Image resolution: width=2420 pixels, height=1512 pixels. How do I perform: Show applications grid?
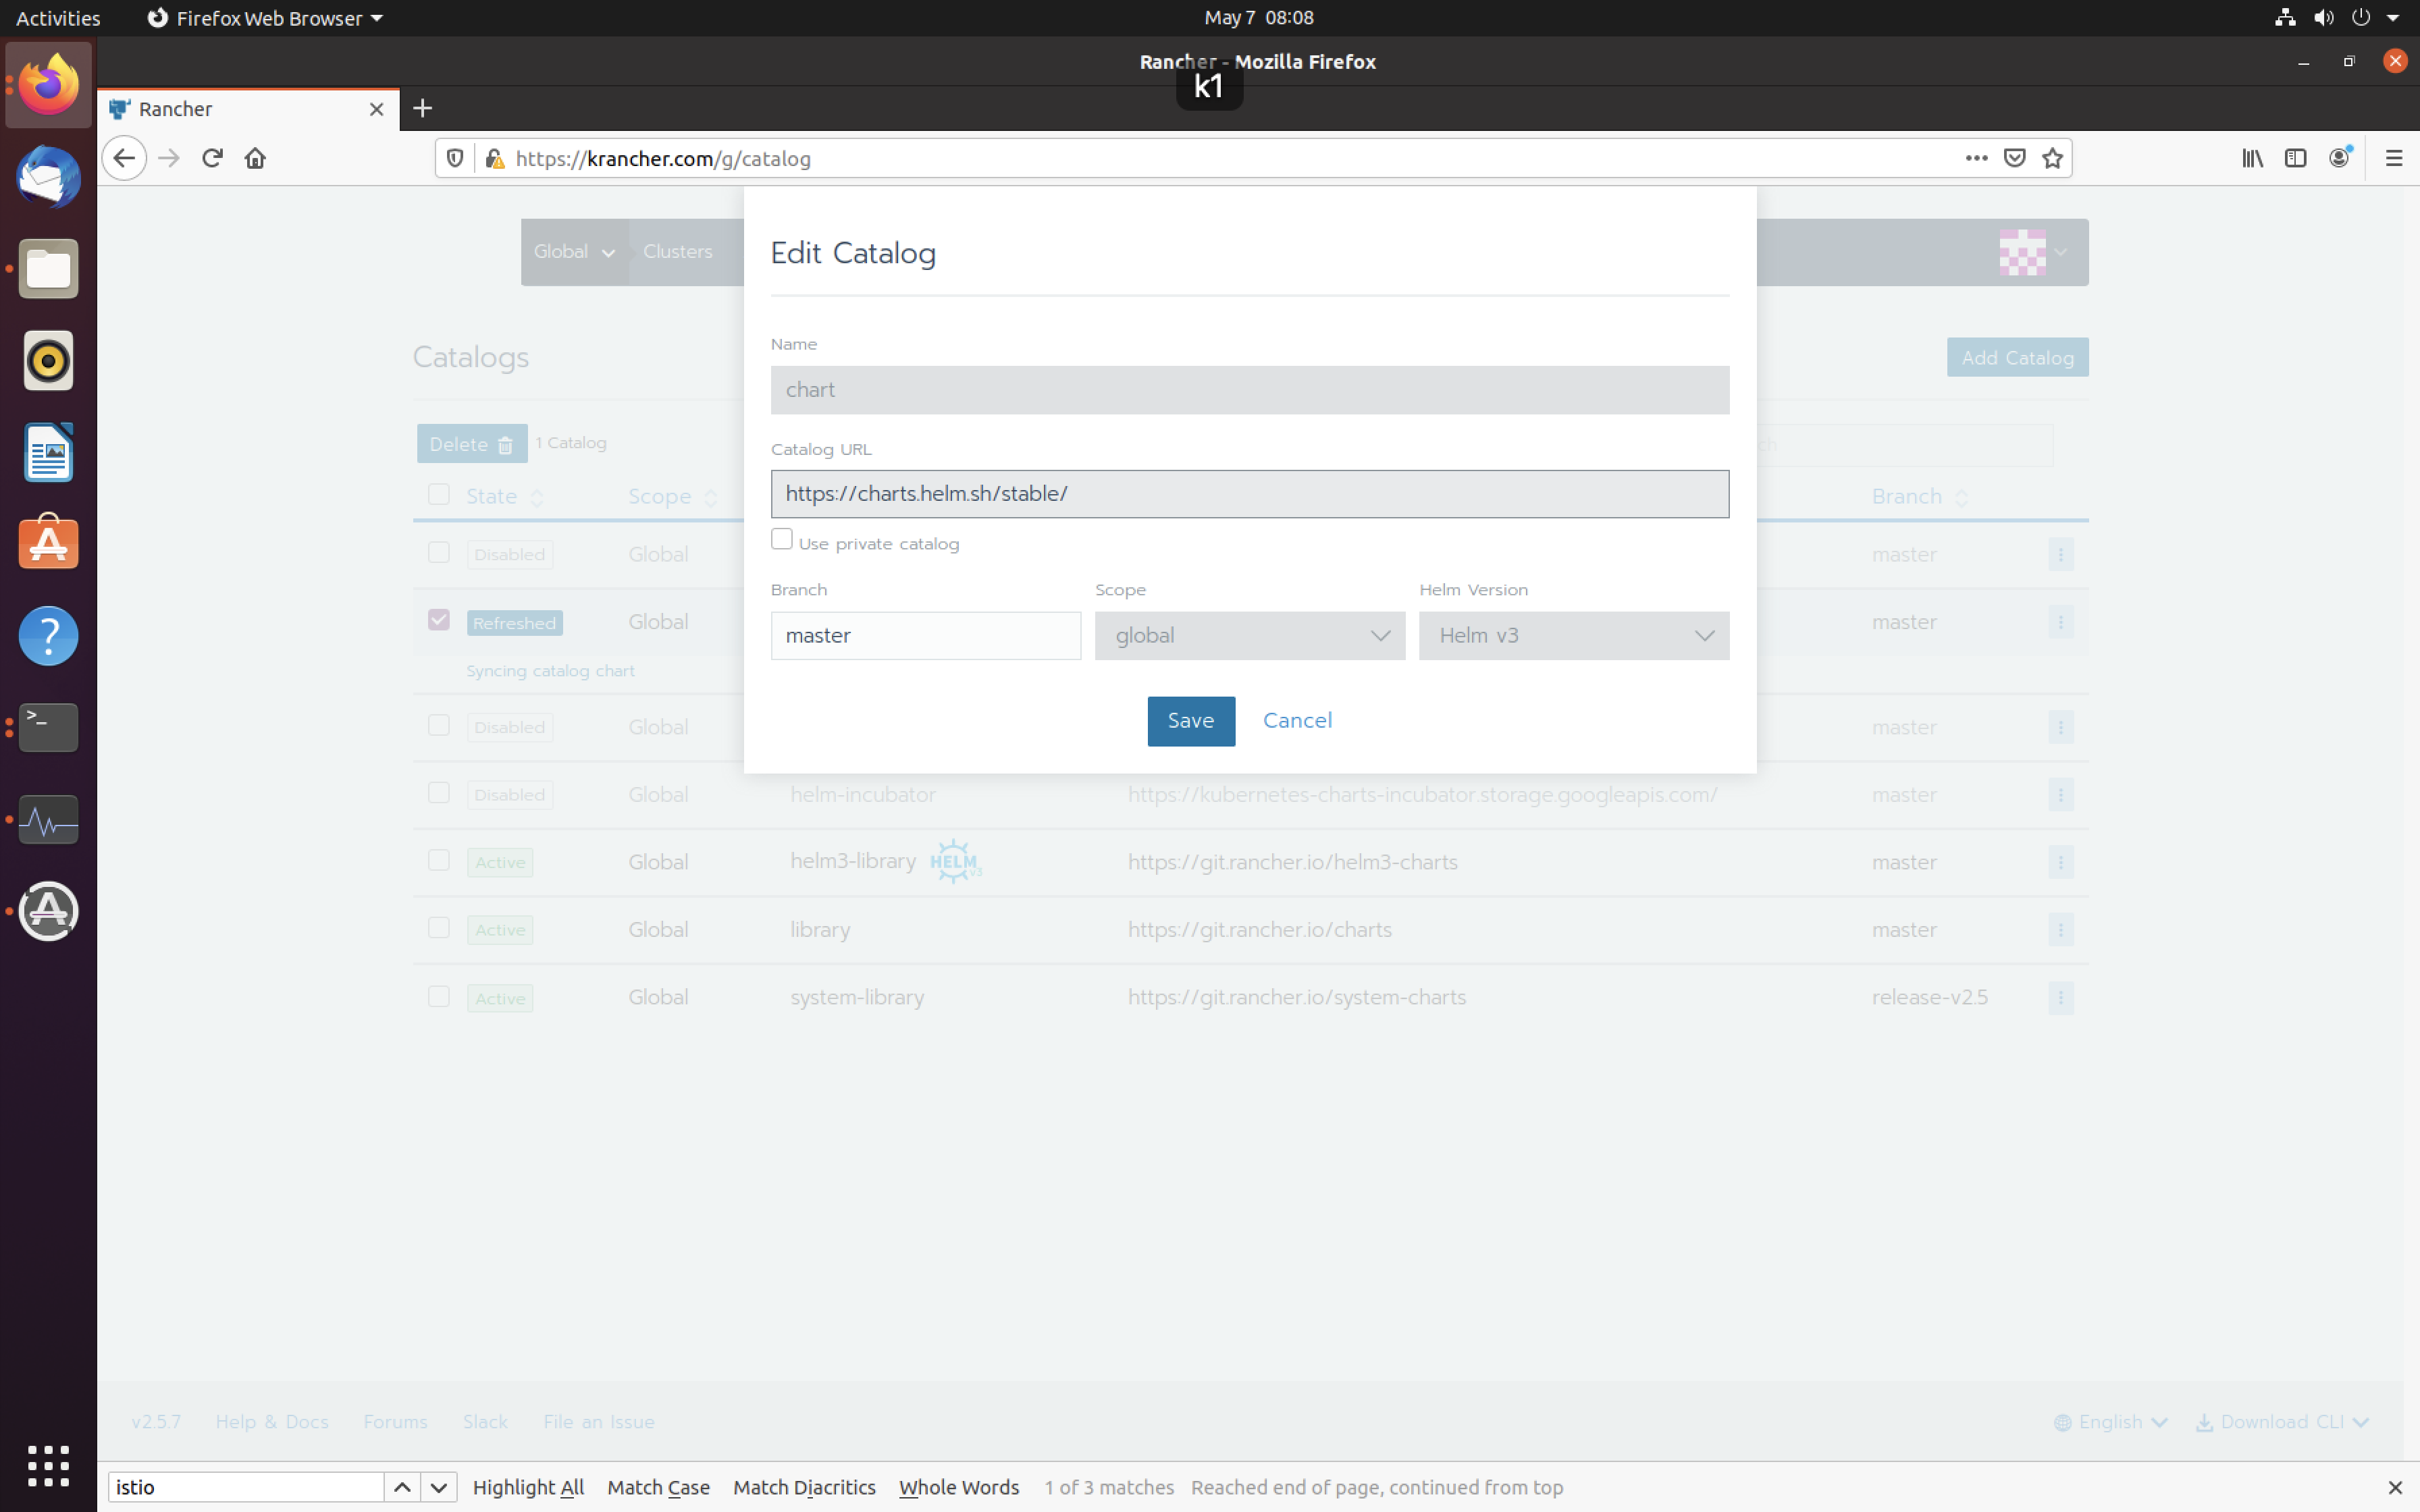tap(48, 1466)
